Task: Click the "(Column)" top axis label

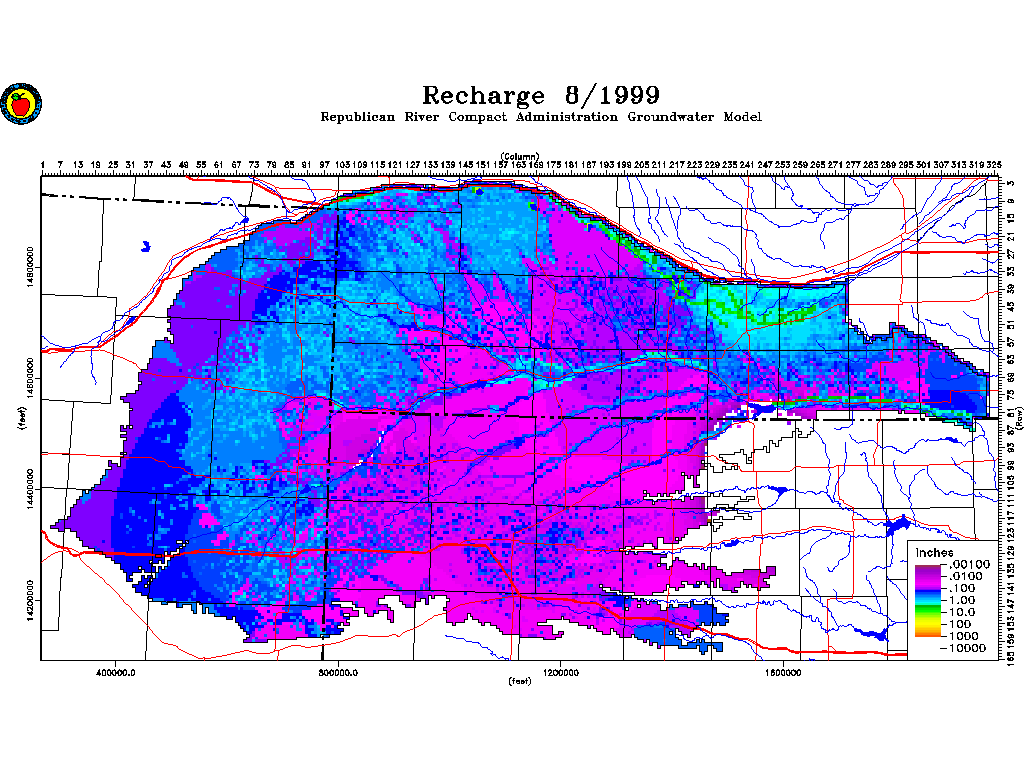Action: [x=520, y=156]
